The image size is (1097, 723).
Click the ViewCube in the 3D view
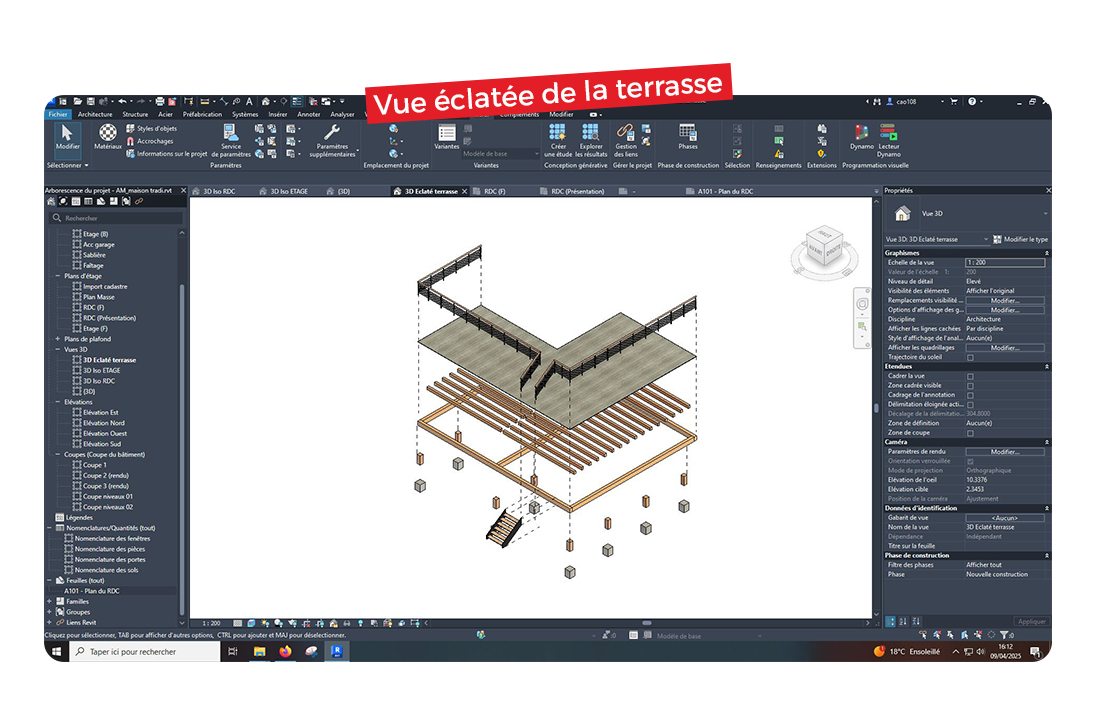[x=824, y=246]
